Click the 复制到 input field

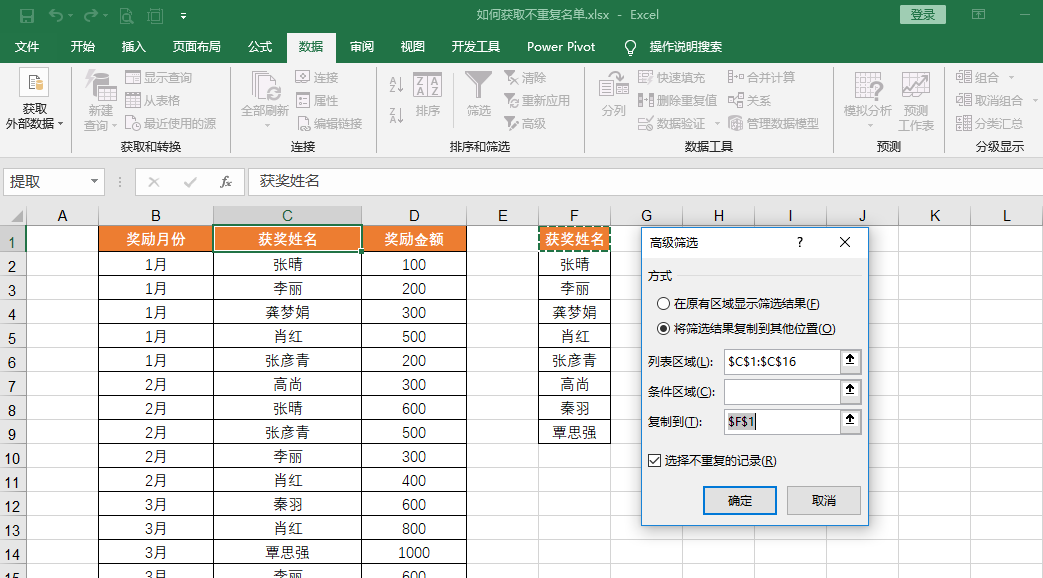click(782, 421)
